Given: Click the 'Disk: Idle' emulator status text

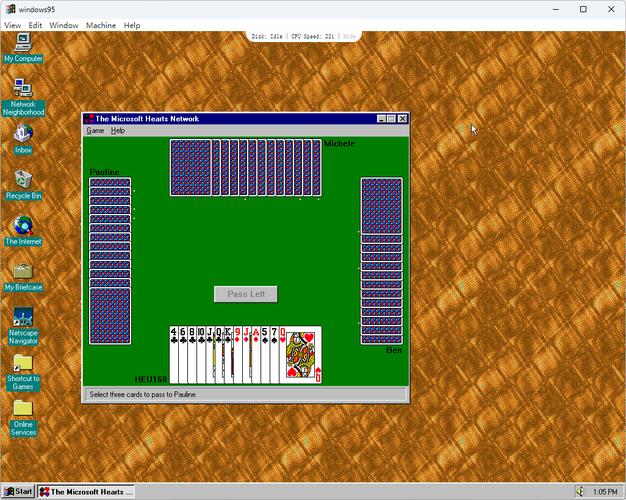Looking at the screenshot, I should [267, 36].
